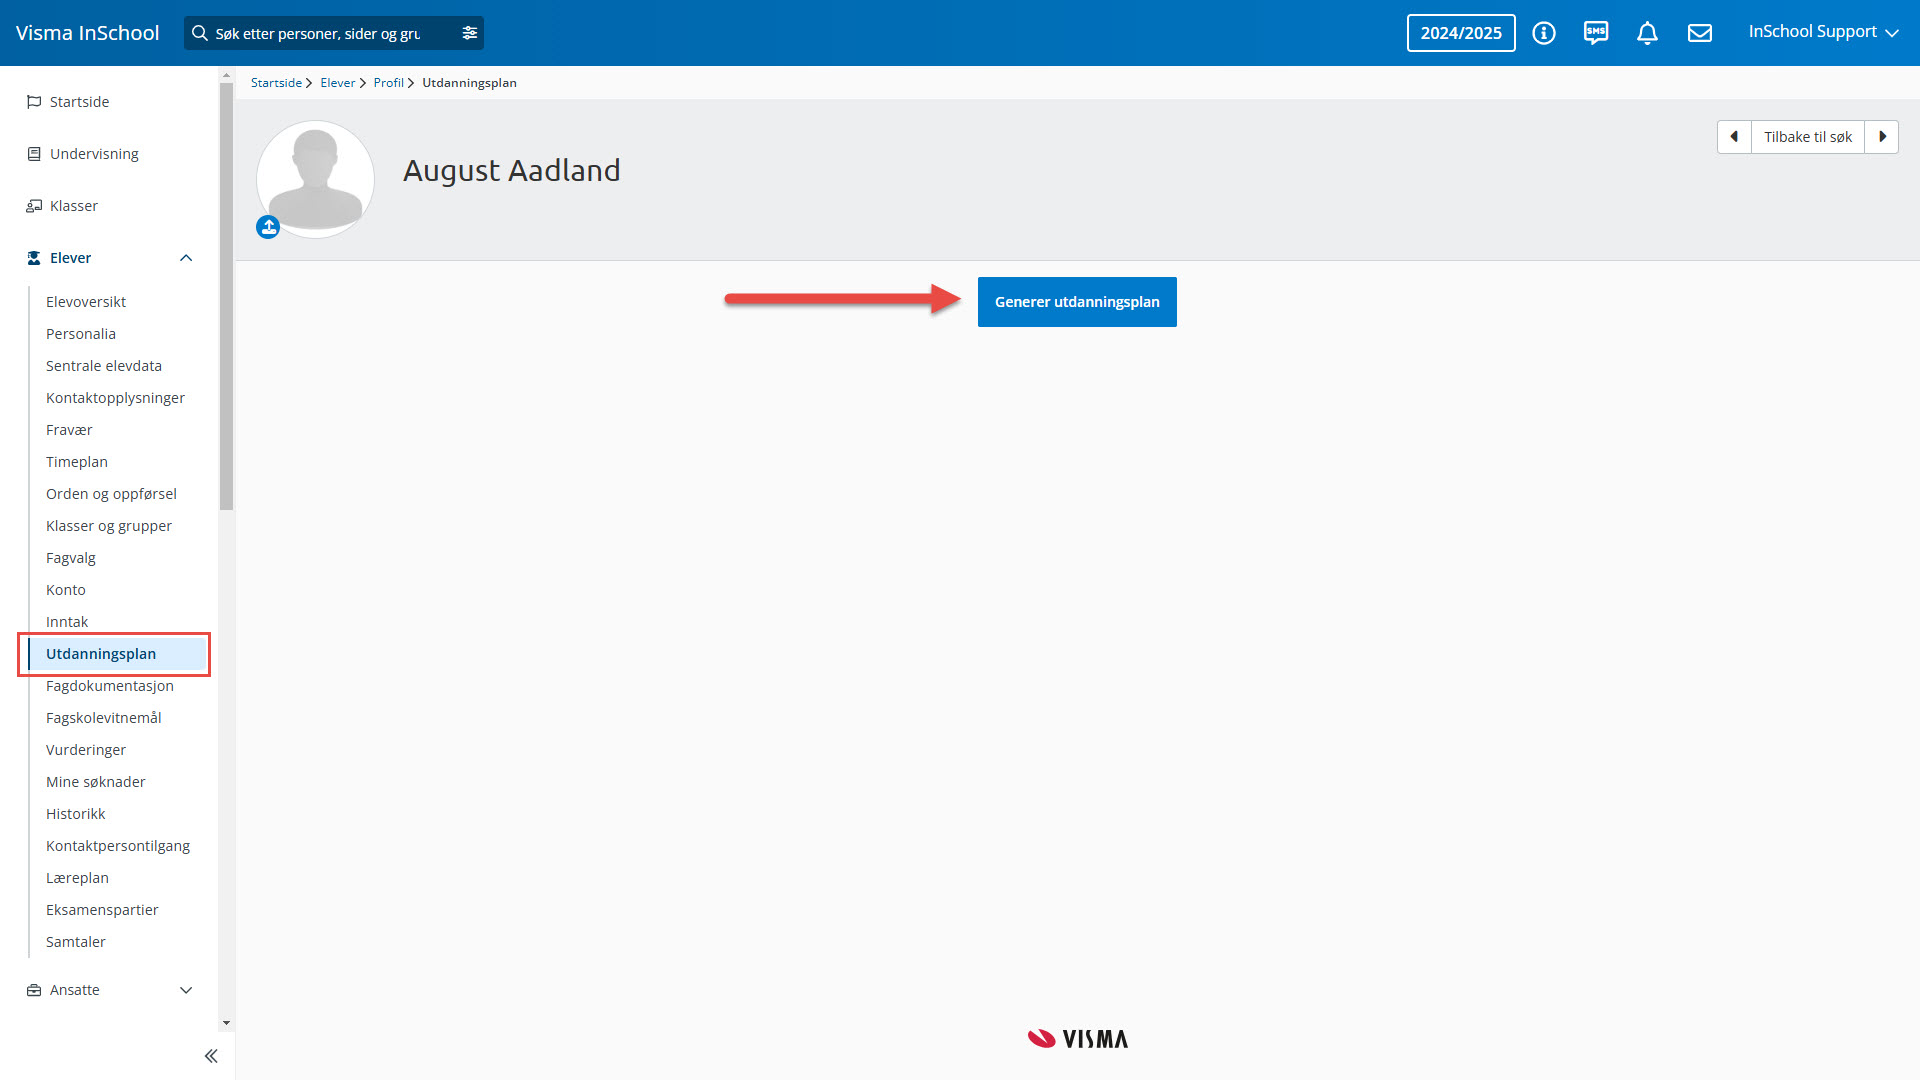
Task: Click Tilbake til søk button
Action: (1807, 137)
